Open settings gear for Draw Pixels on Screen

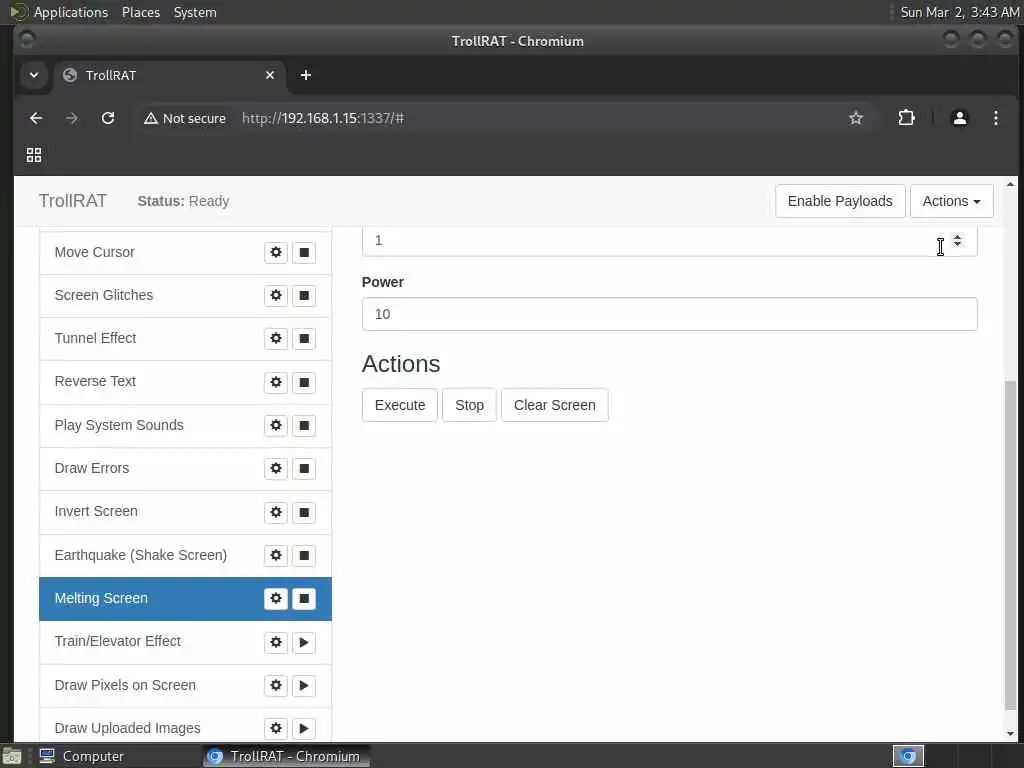[276, 685]
